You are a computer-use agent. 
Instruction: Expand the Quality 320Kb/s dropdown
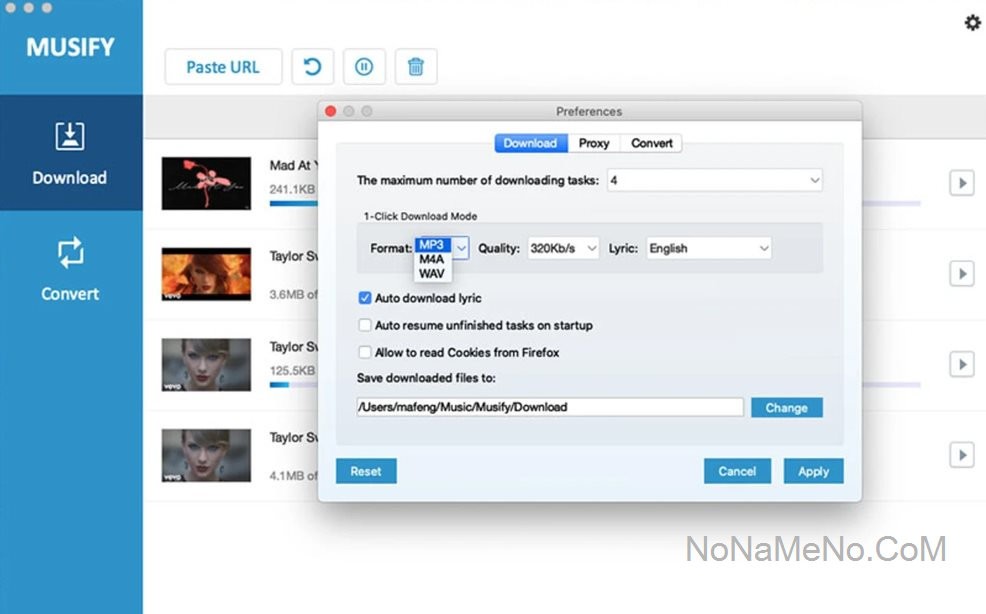(x=563, y=248)
